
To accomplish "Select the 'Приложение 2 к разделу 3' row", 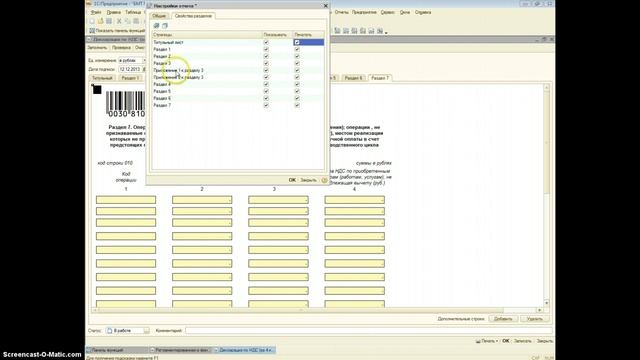I will (238, 77).
